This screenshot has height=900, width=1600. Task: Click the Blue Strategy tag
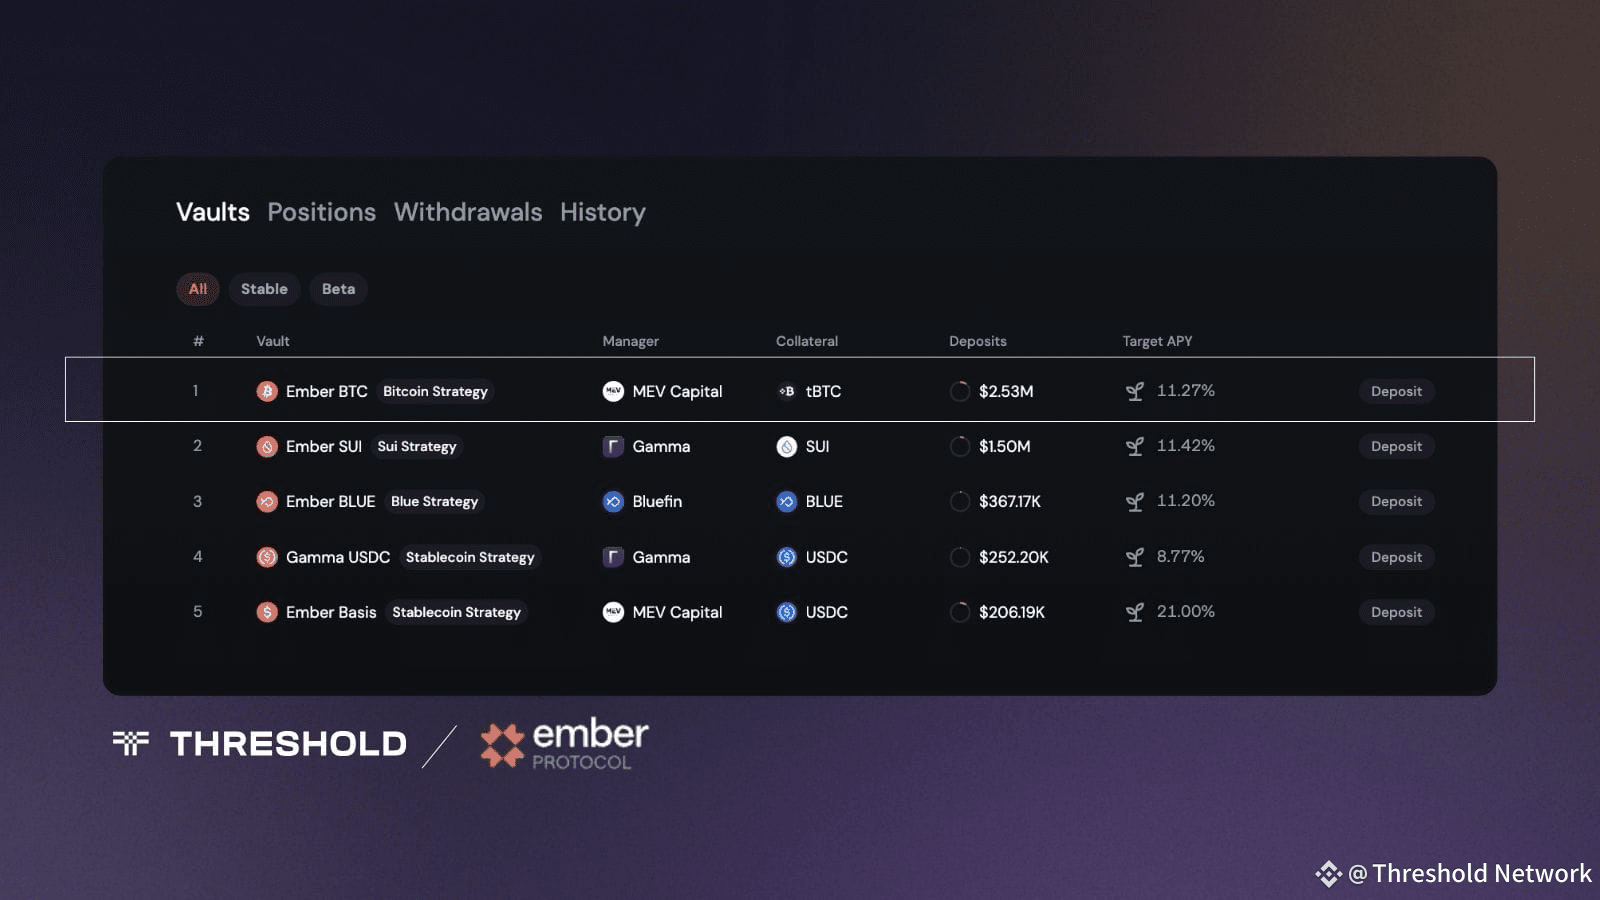coord(434,501)
